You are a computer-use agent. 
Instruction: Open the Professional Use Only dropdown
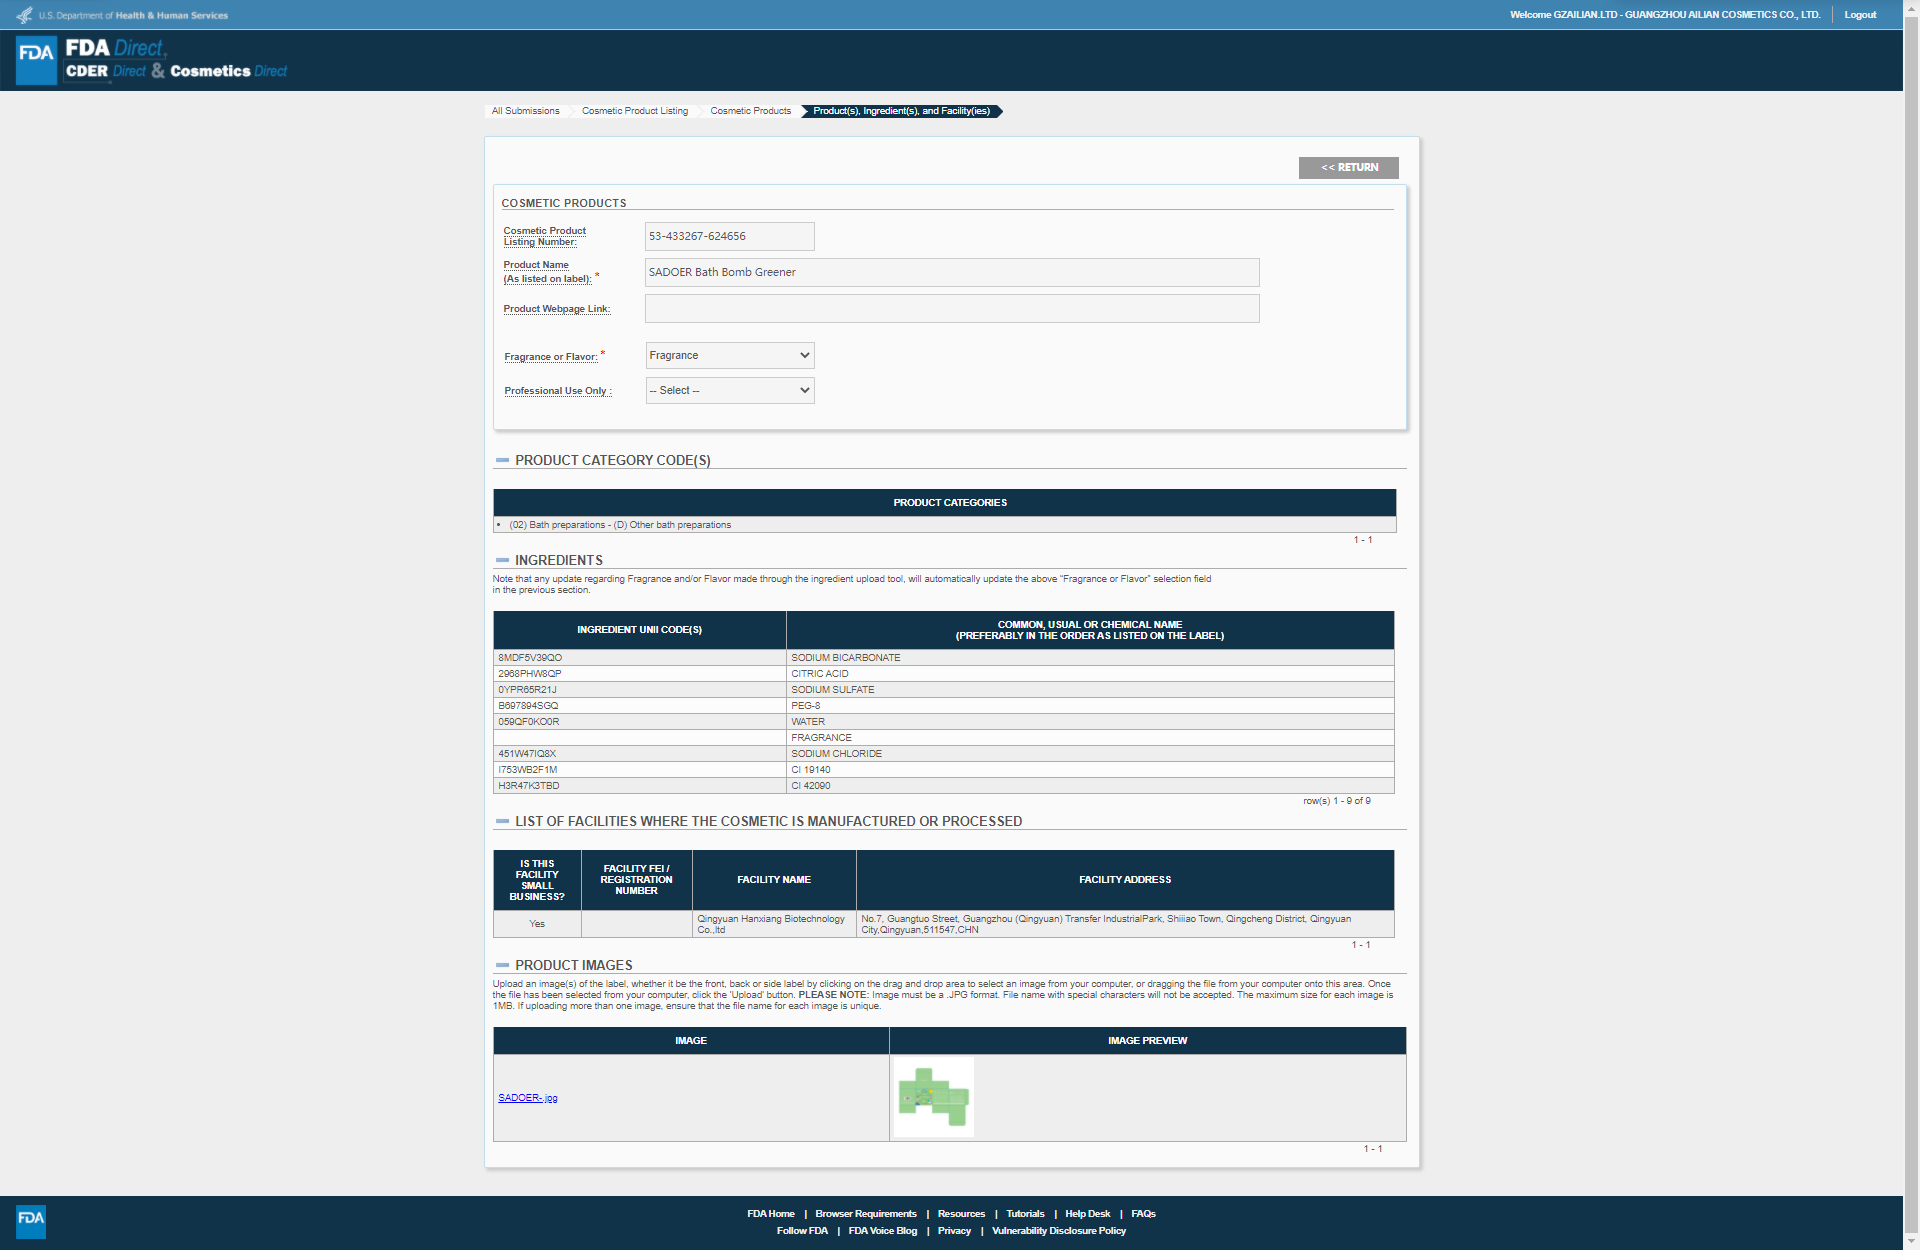point(729,391)
